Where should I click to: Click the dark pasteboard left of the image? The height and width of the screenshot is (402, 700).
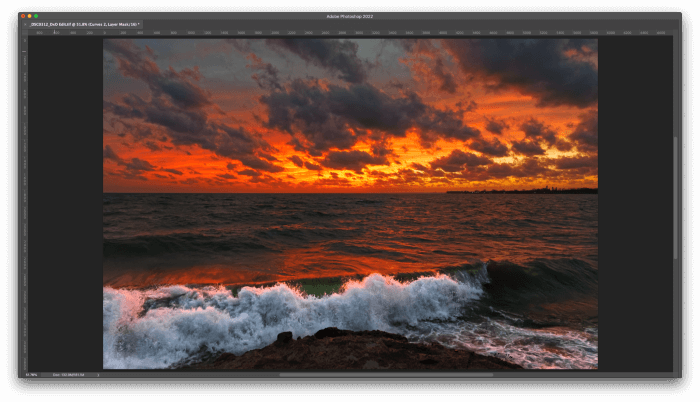66,203
